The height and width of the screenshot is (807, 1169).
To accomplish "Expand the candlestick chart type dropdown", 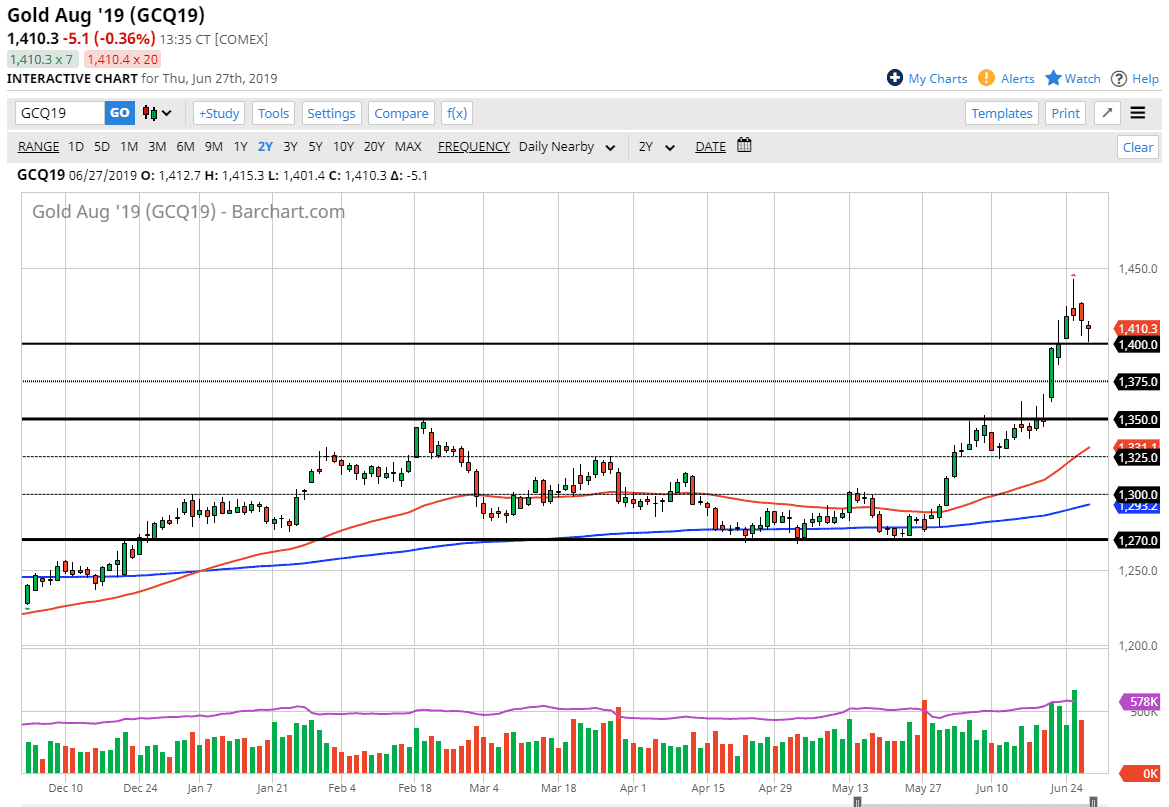I will (158, 113).
